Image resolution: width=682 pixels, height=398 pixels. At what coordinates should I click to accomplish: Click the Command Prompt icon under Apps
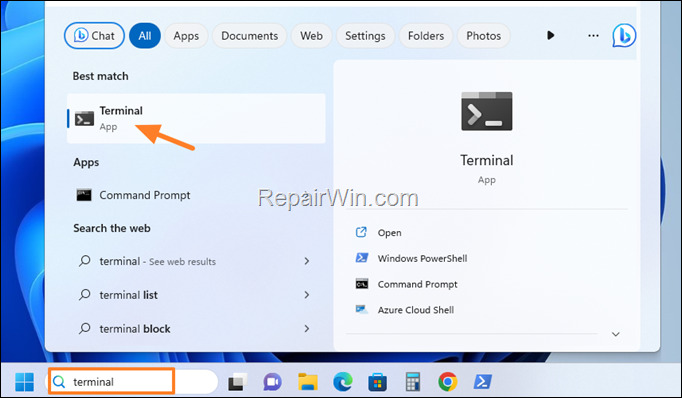coord(84,195)
